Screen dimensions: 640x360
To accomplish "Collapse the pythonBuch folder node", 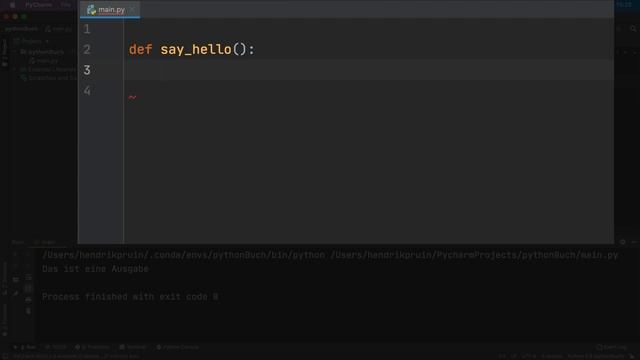I will click(15, 52).
